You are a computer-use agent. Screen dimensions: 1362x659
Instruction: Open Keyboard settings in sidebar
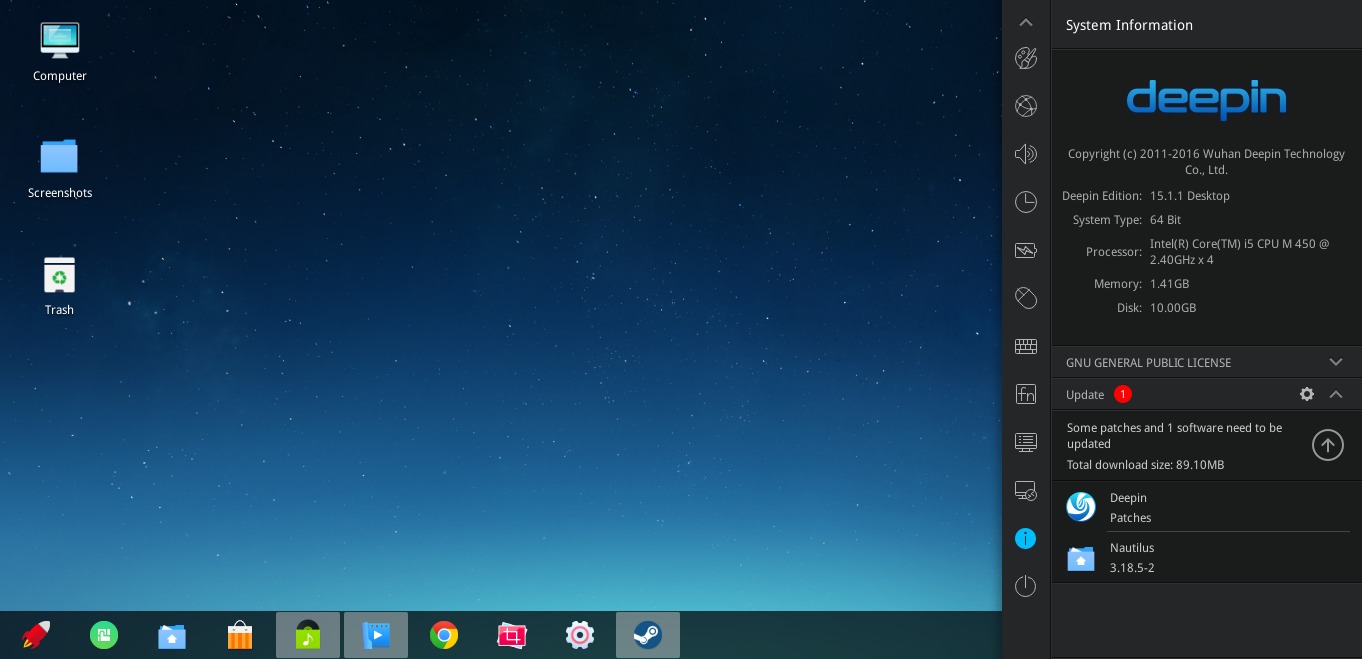tap(1025, 346)
